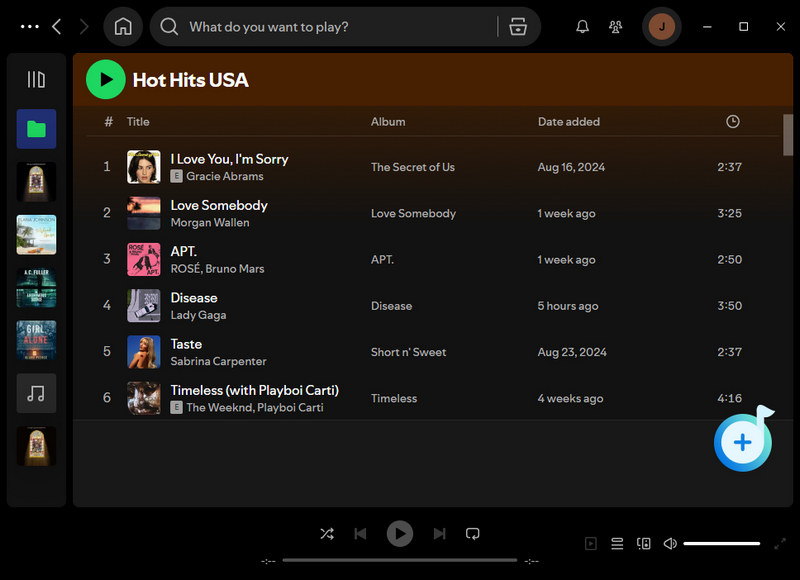Open Connect to a device icon
800x580 pixels.
coord(643,544)
